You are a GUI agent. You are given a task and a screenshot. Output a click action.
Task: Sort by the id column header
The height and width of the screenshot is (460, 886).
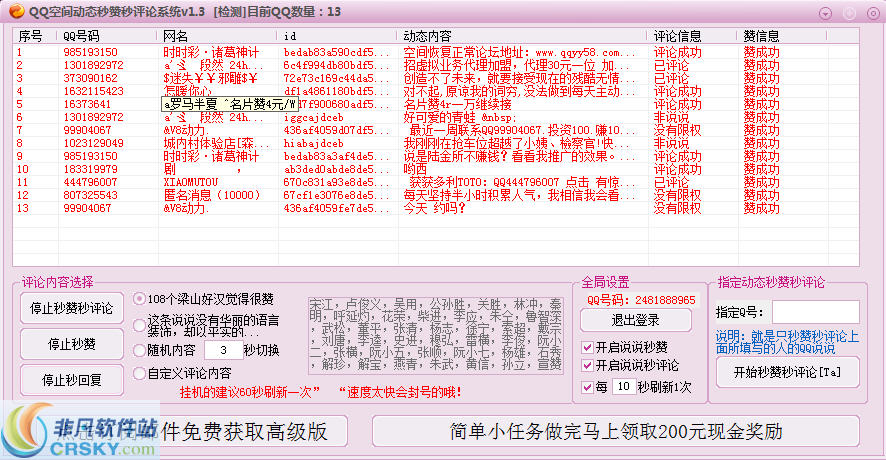coord(337,36)
